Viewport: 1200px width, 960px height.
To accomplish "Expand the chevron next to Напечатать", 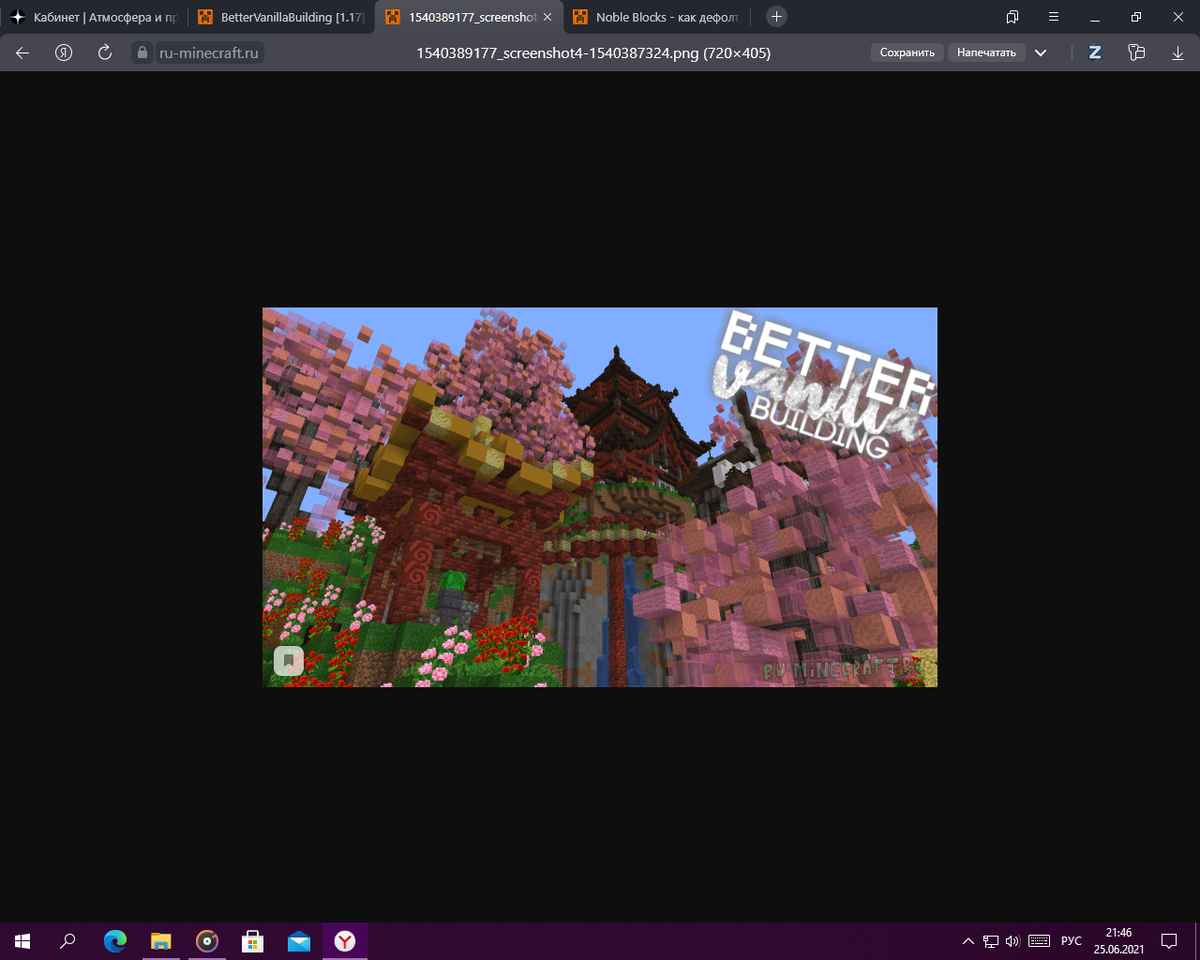I will 1041,53.
